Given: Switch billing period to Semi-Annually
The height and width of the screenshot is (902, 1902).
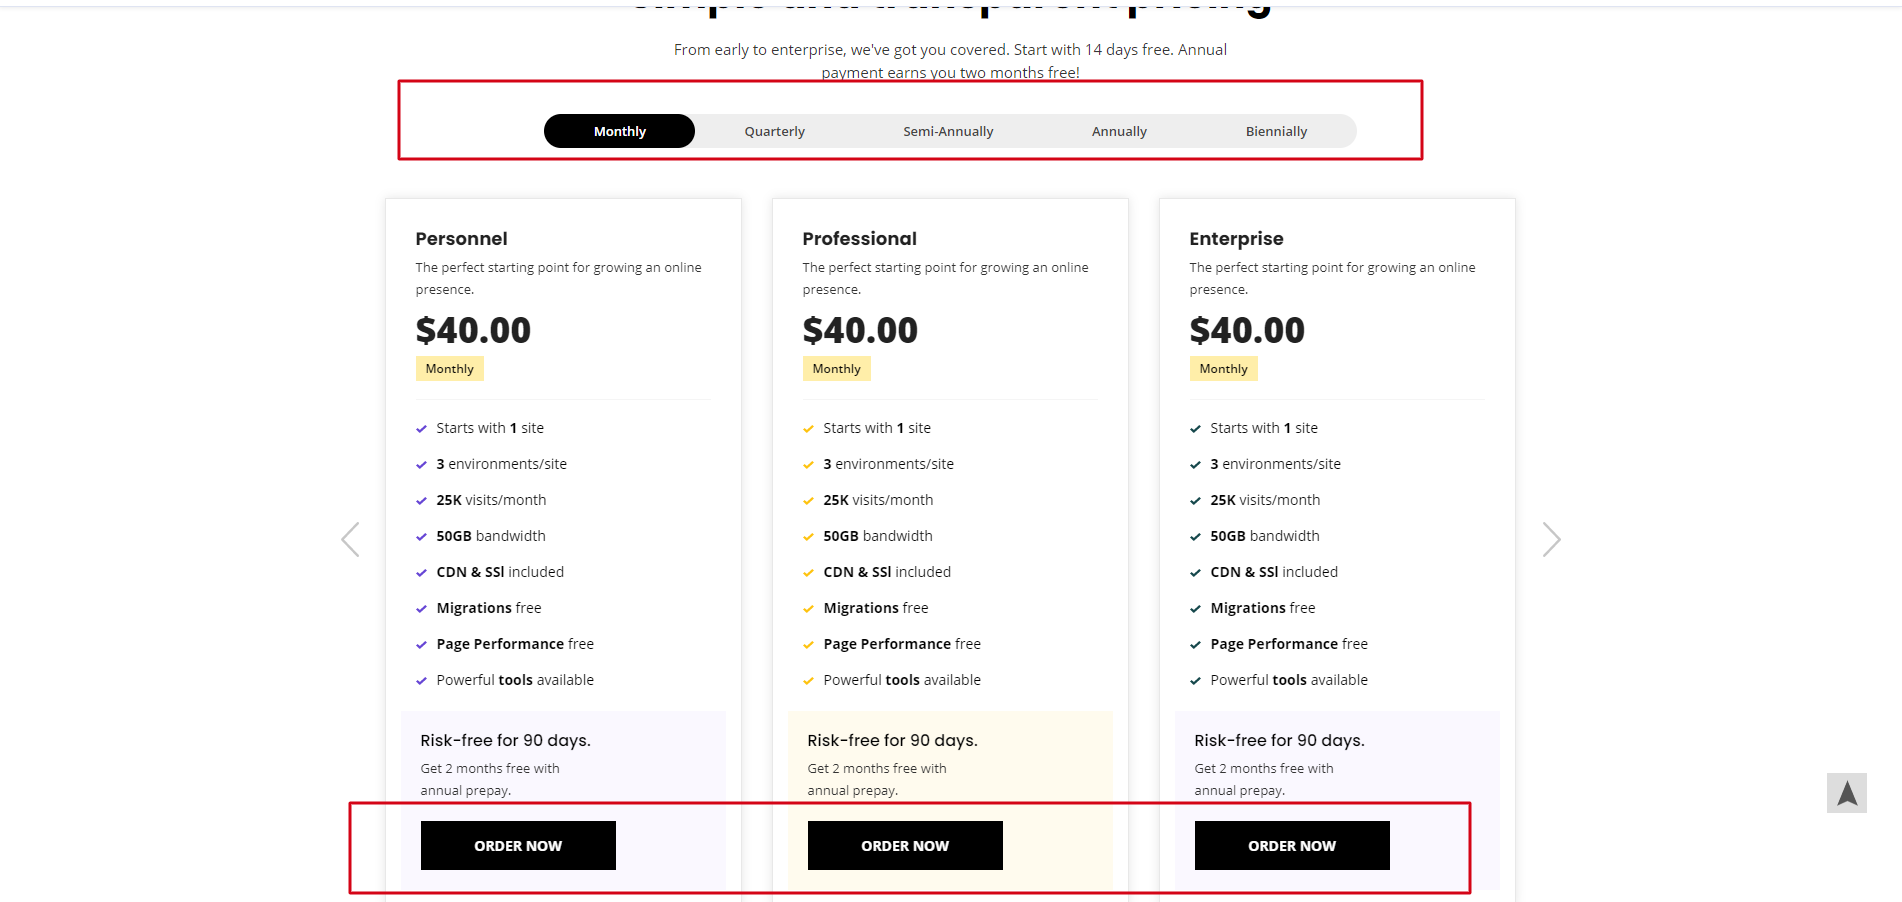Looking at the screenshot, I should 948,131.
